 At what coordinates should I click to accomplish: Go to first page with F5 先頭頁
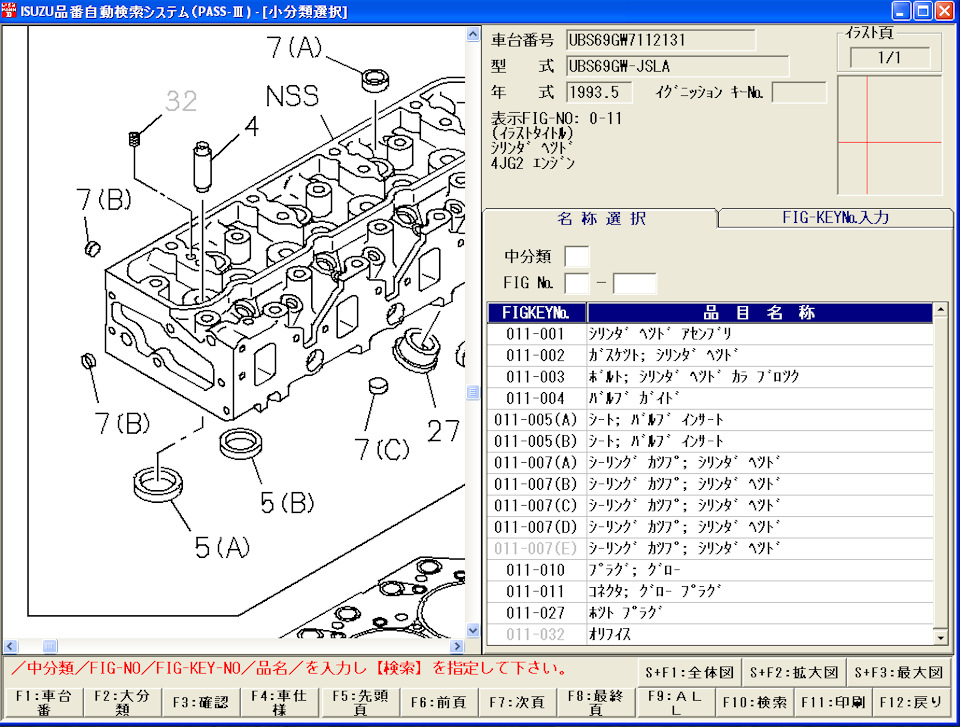(x=359, y=702)
